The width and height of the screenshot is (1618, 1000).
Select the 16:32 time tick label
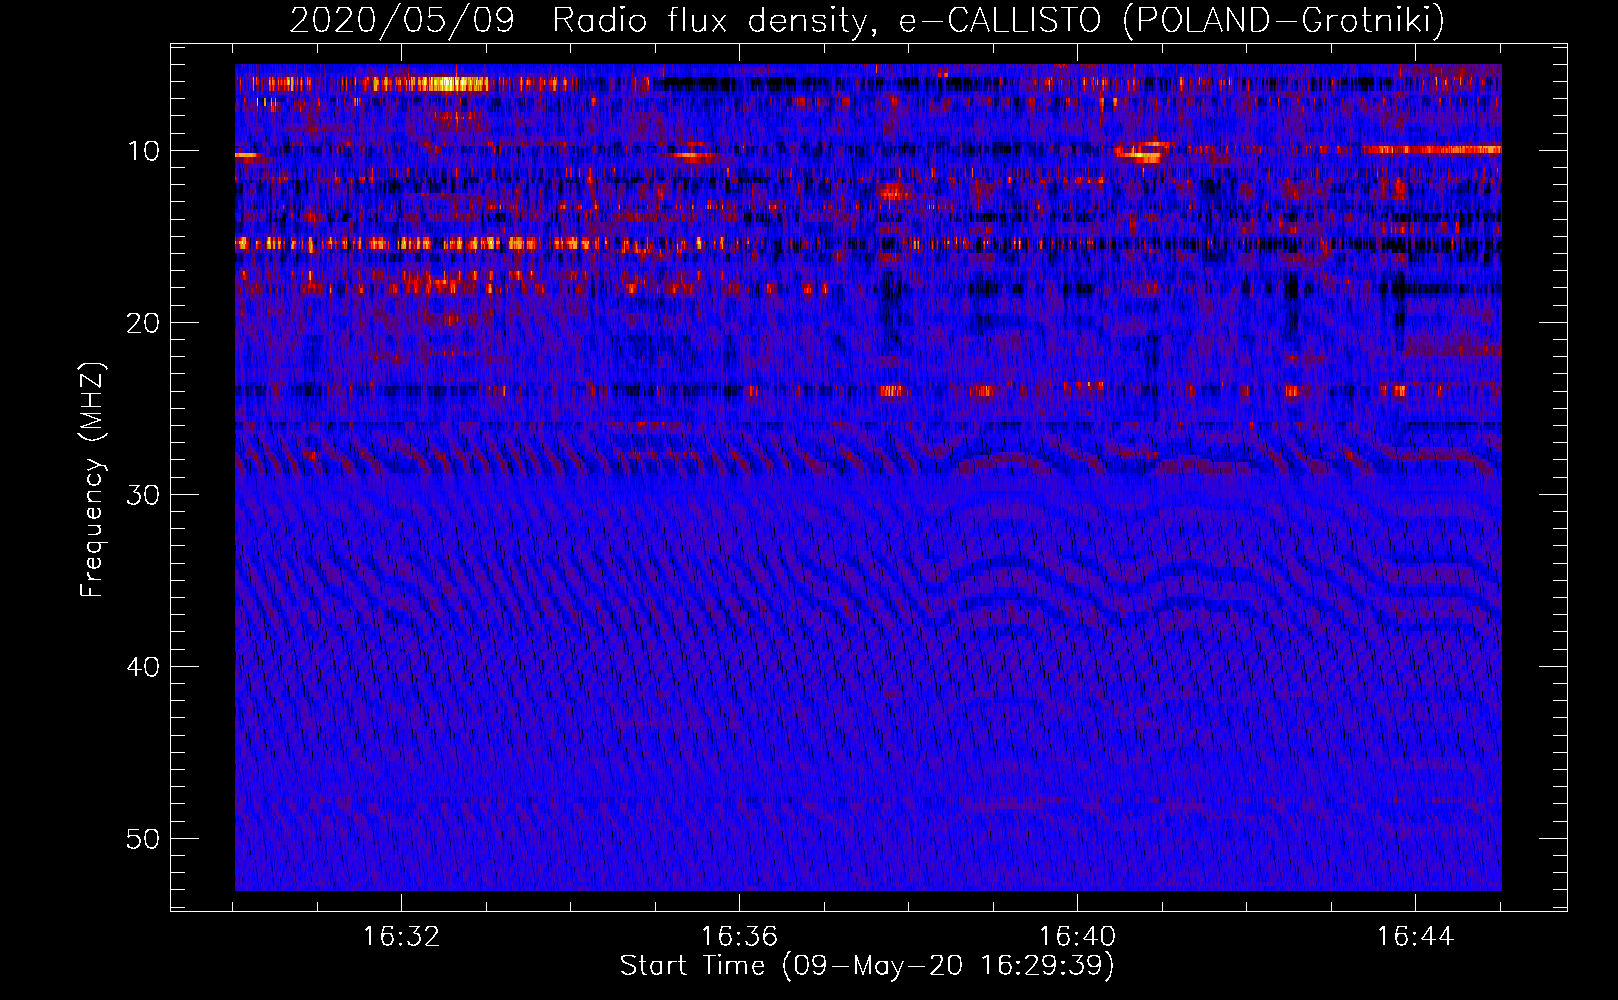(401, 937)
